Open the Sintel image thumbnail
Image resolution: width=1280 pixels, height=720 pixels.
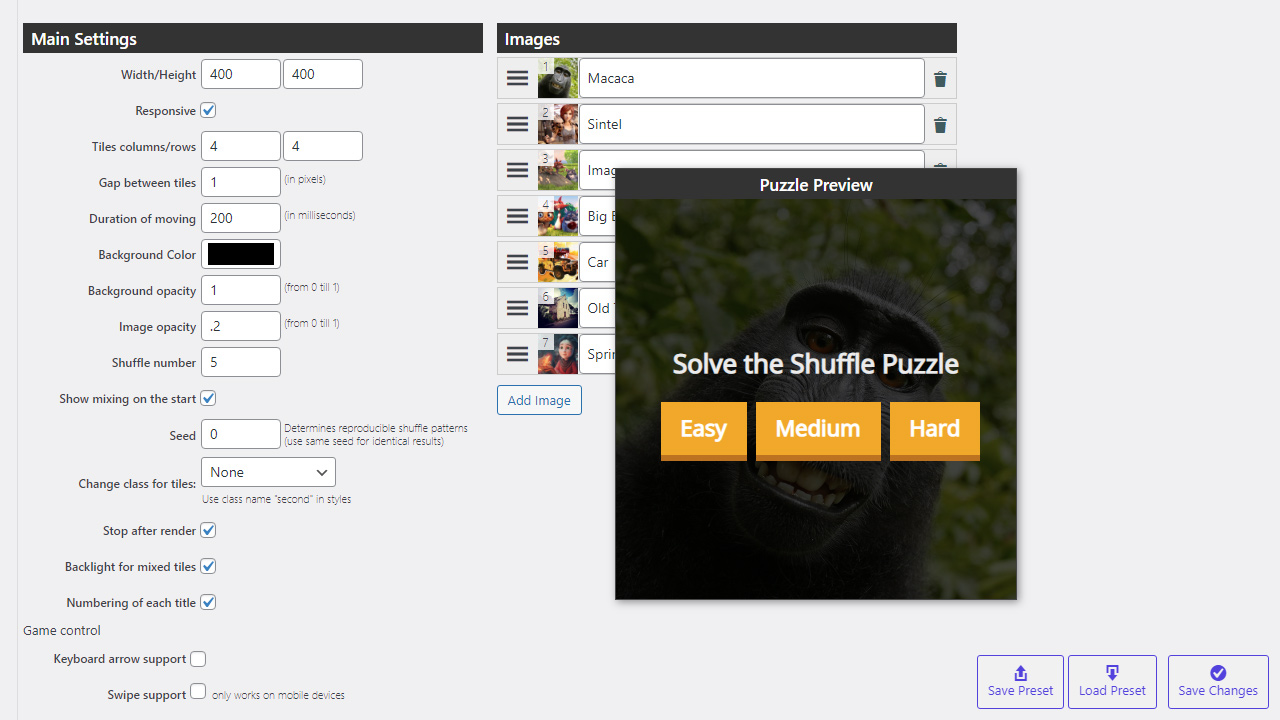[x=558, y=124]
